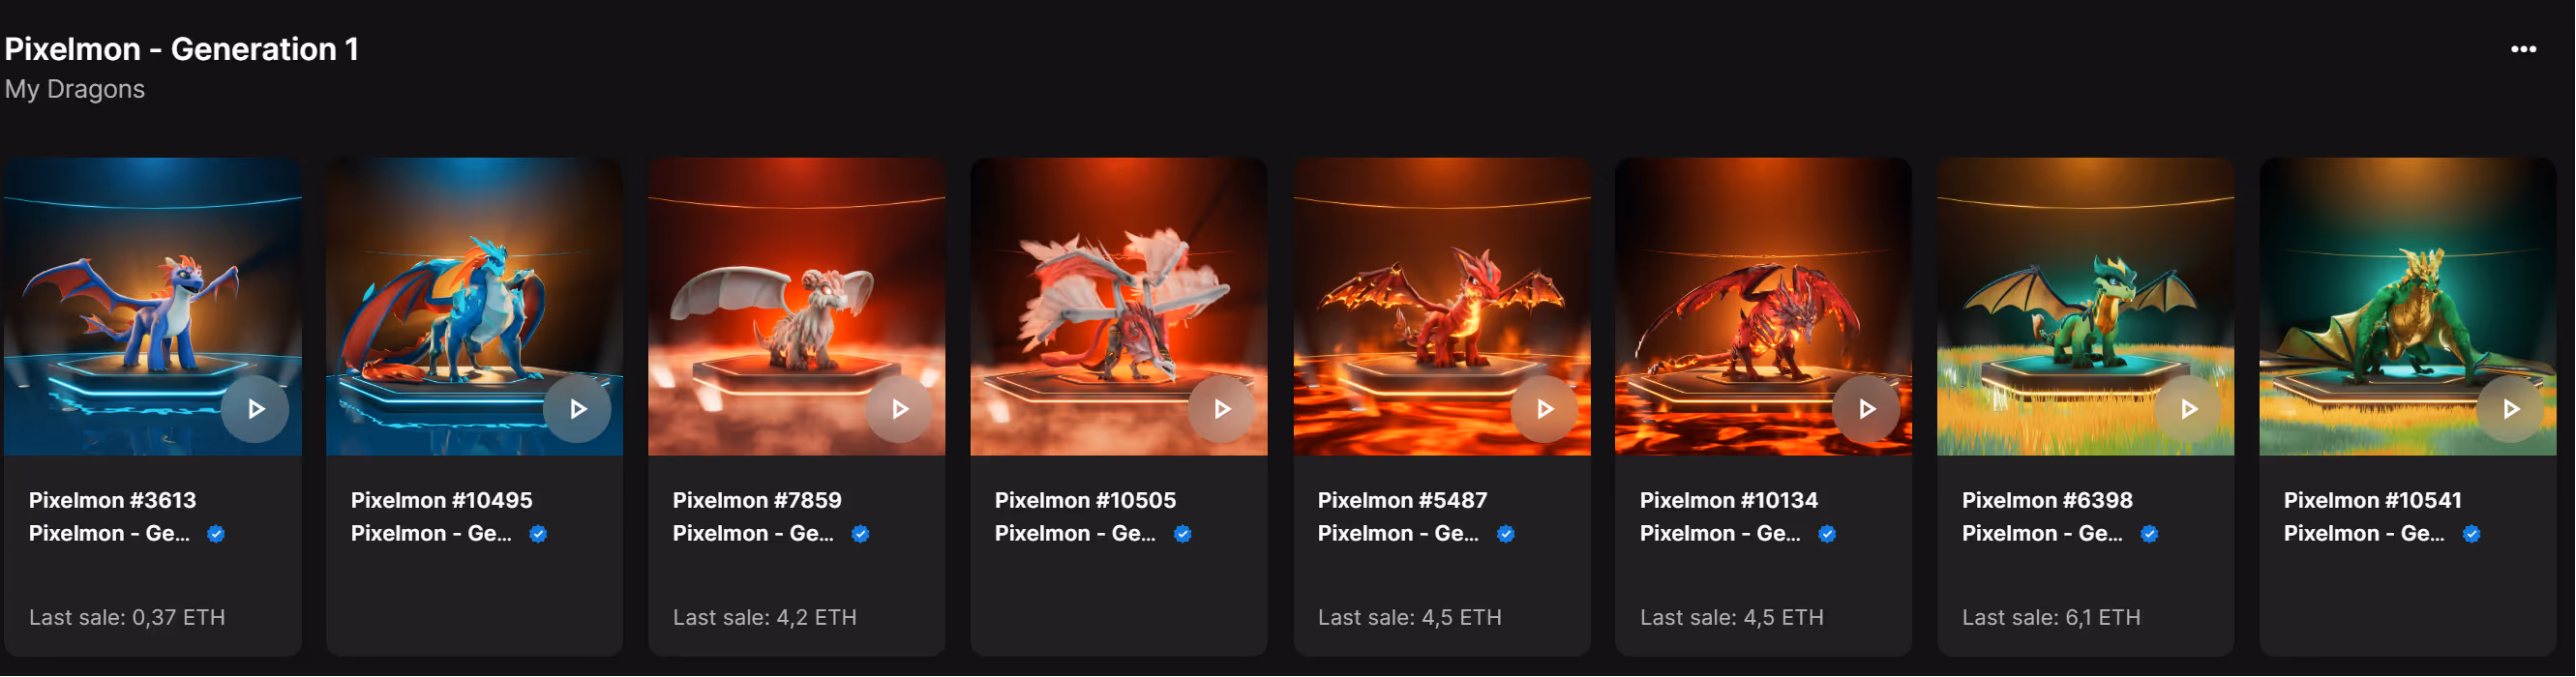Select the Pixelmon #7859 white dragon thumbnail
The image size is (2576, 677).
point(796,307)
